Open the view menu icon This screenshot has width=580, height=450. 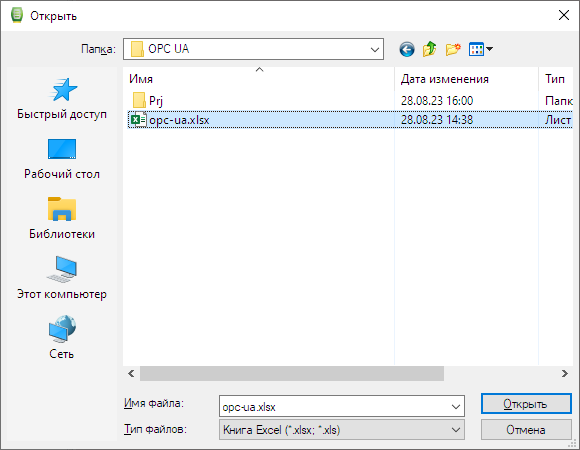tap(480, 49)
